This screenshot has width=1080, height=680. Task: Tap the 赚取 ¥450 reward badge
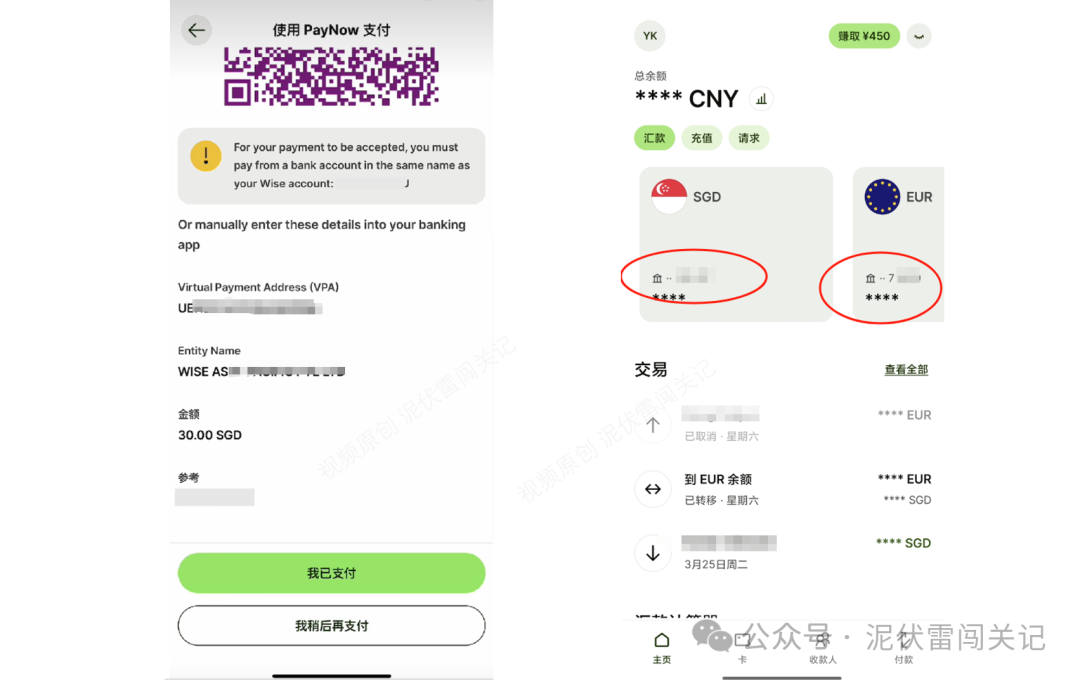tap(864, 36)
